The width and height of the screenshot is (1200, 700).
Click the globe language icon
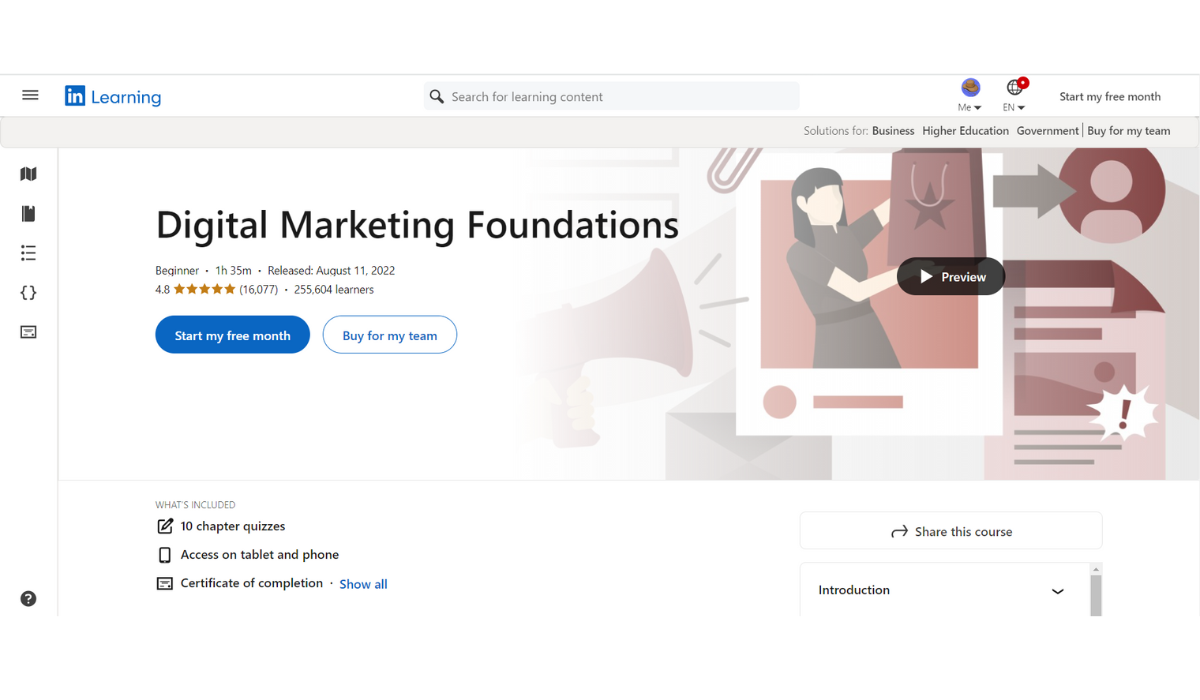click(x=1014, y=88)
